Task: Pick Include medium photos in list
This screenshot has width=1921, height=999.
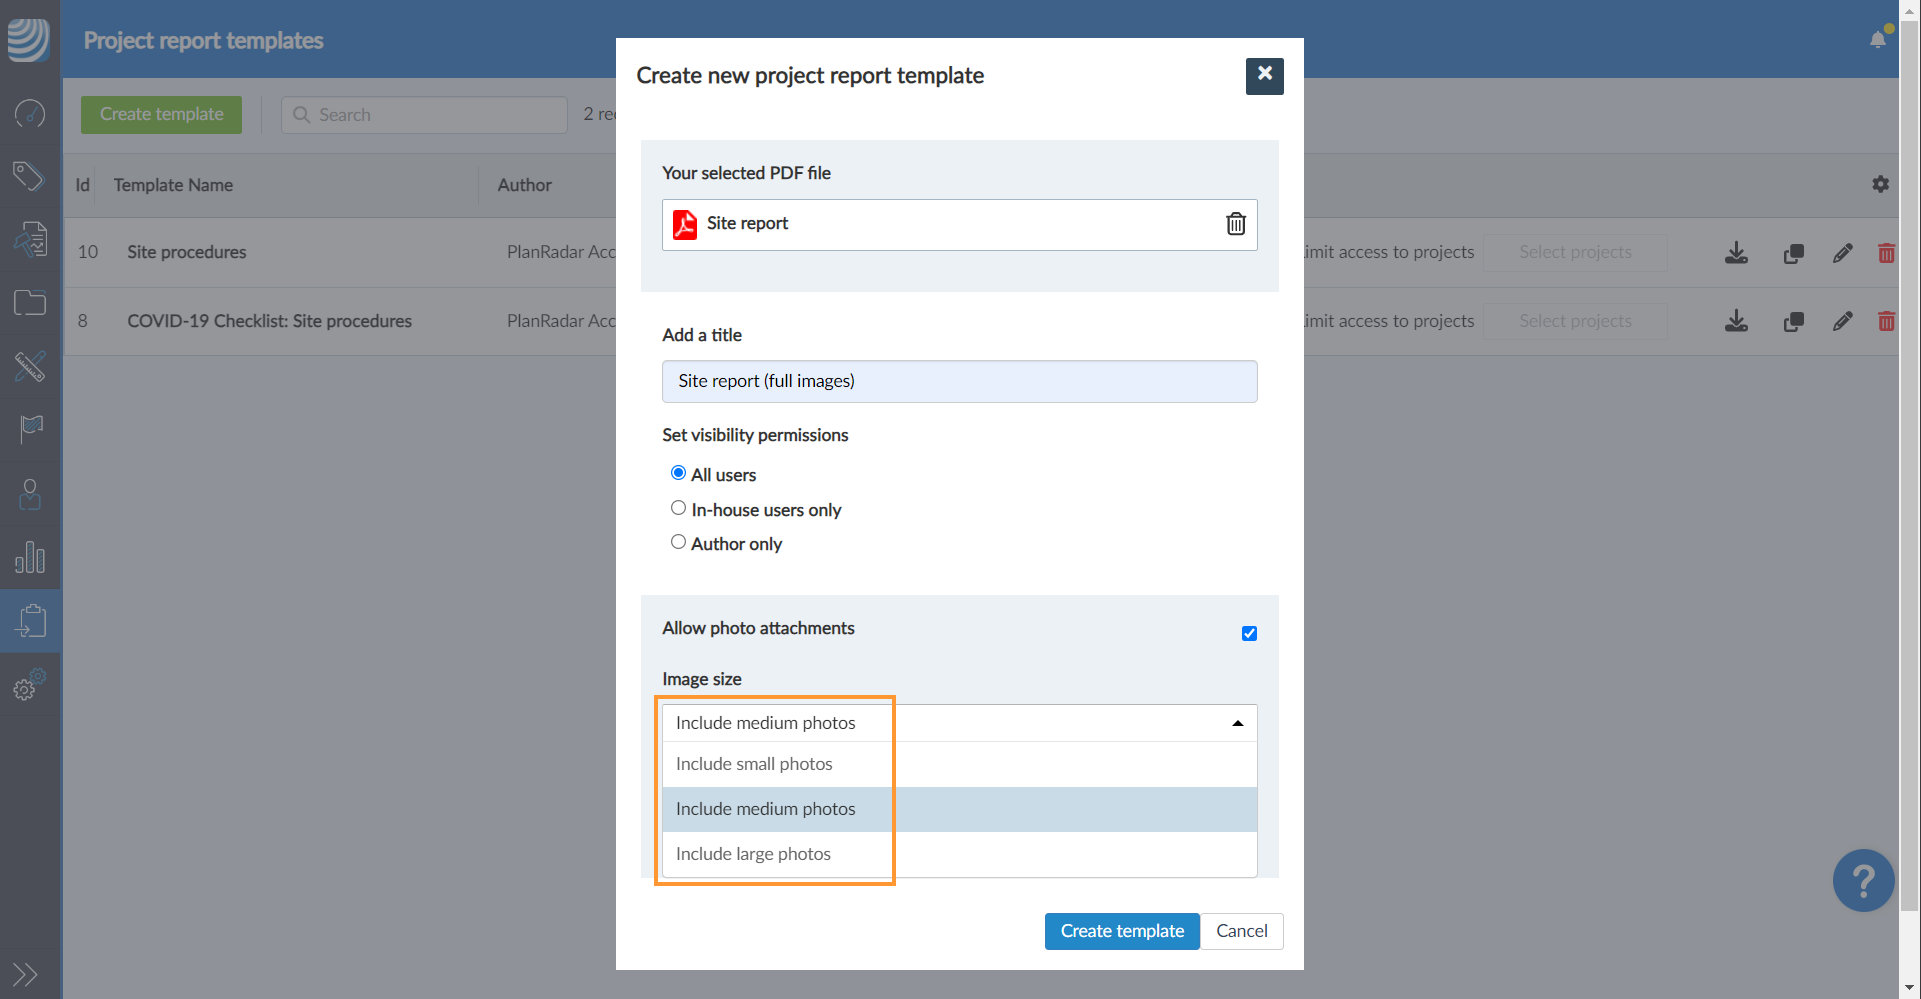Action: [765, 809]
